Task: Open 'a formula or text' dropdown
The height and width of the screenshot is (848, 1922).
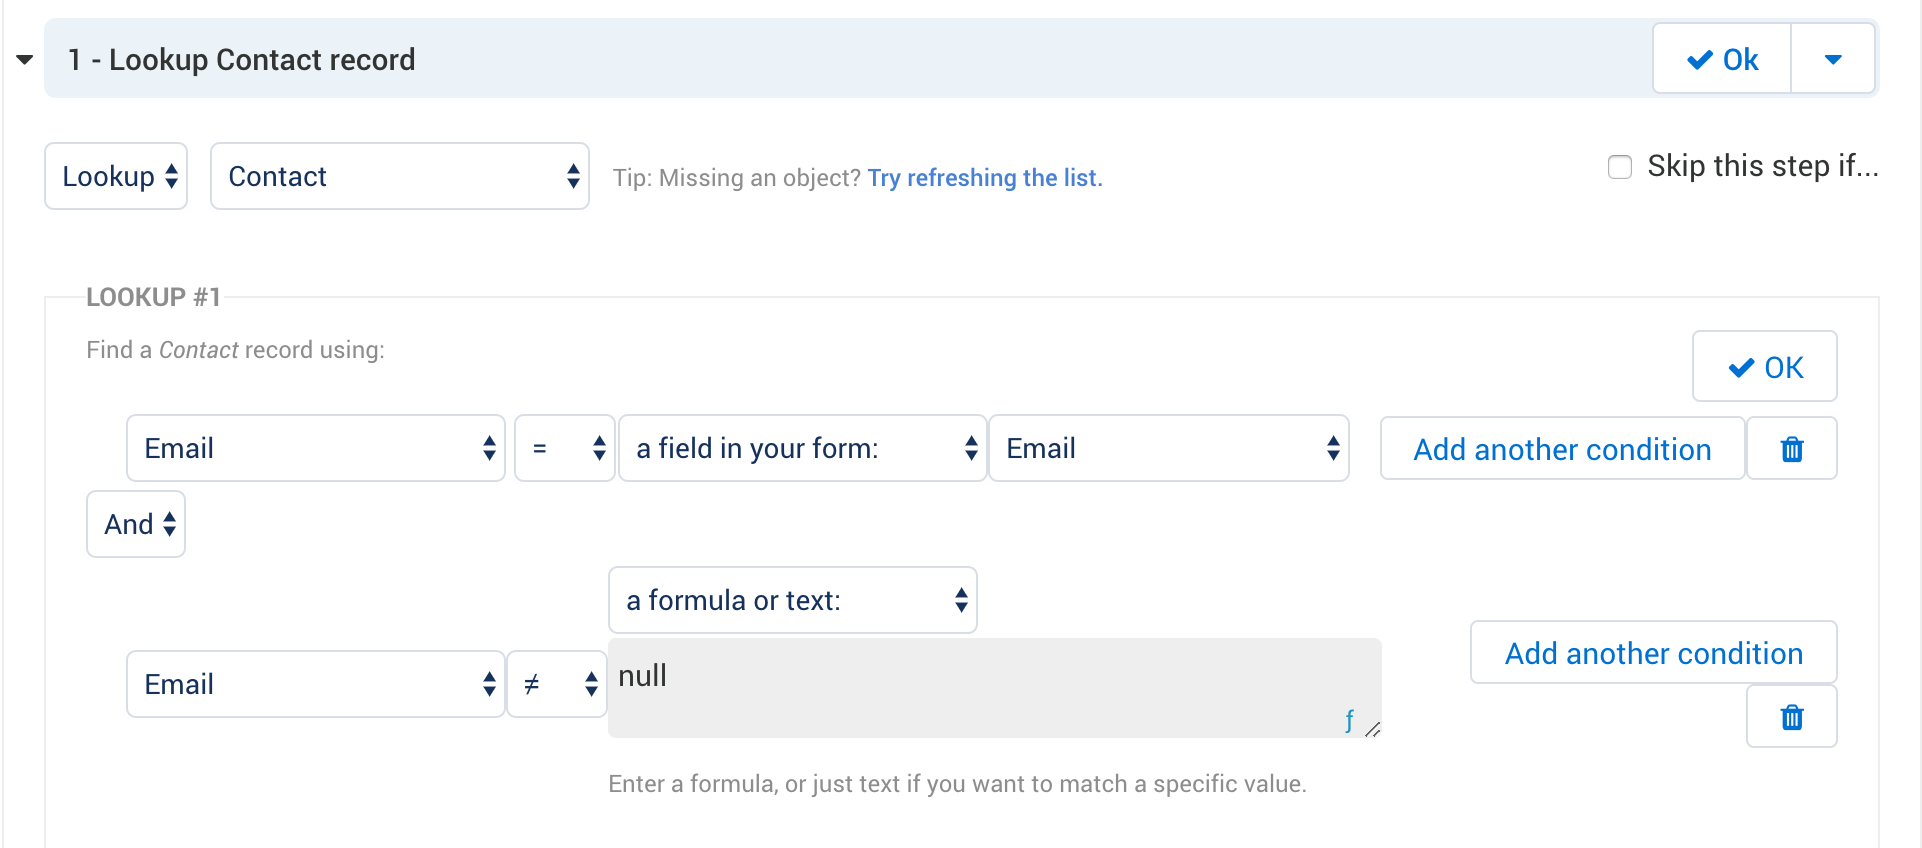Action: tap(792, 601)
